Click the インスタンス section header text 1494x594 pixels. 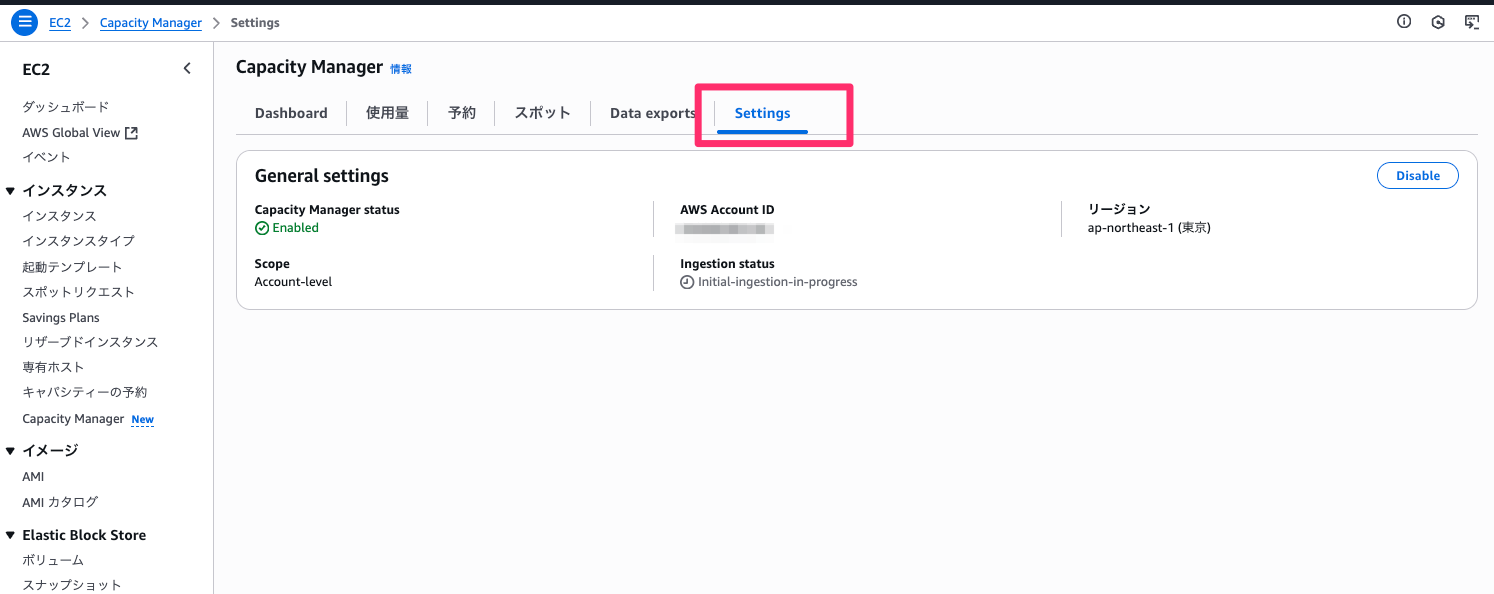click(x=64, y=191)
